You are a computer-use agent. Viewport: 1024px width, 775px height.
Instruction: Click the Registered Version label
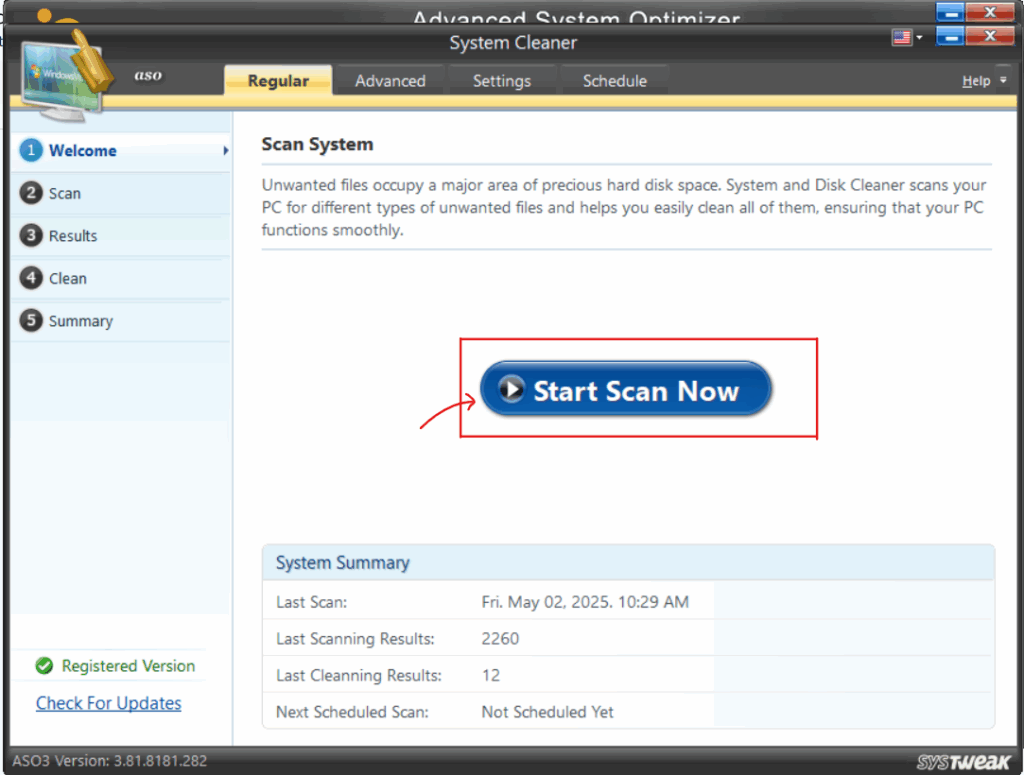click(x=129, y=666)
